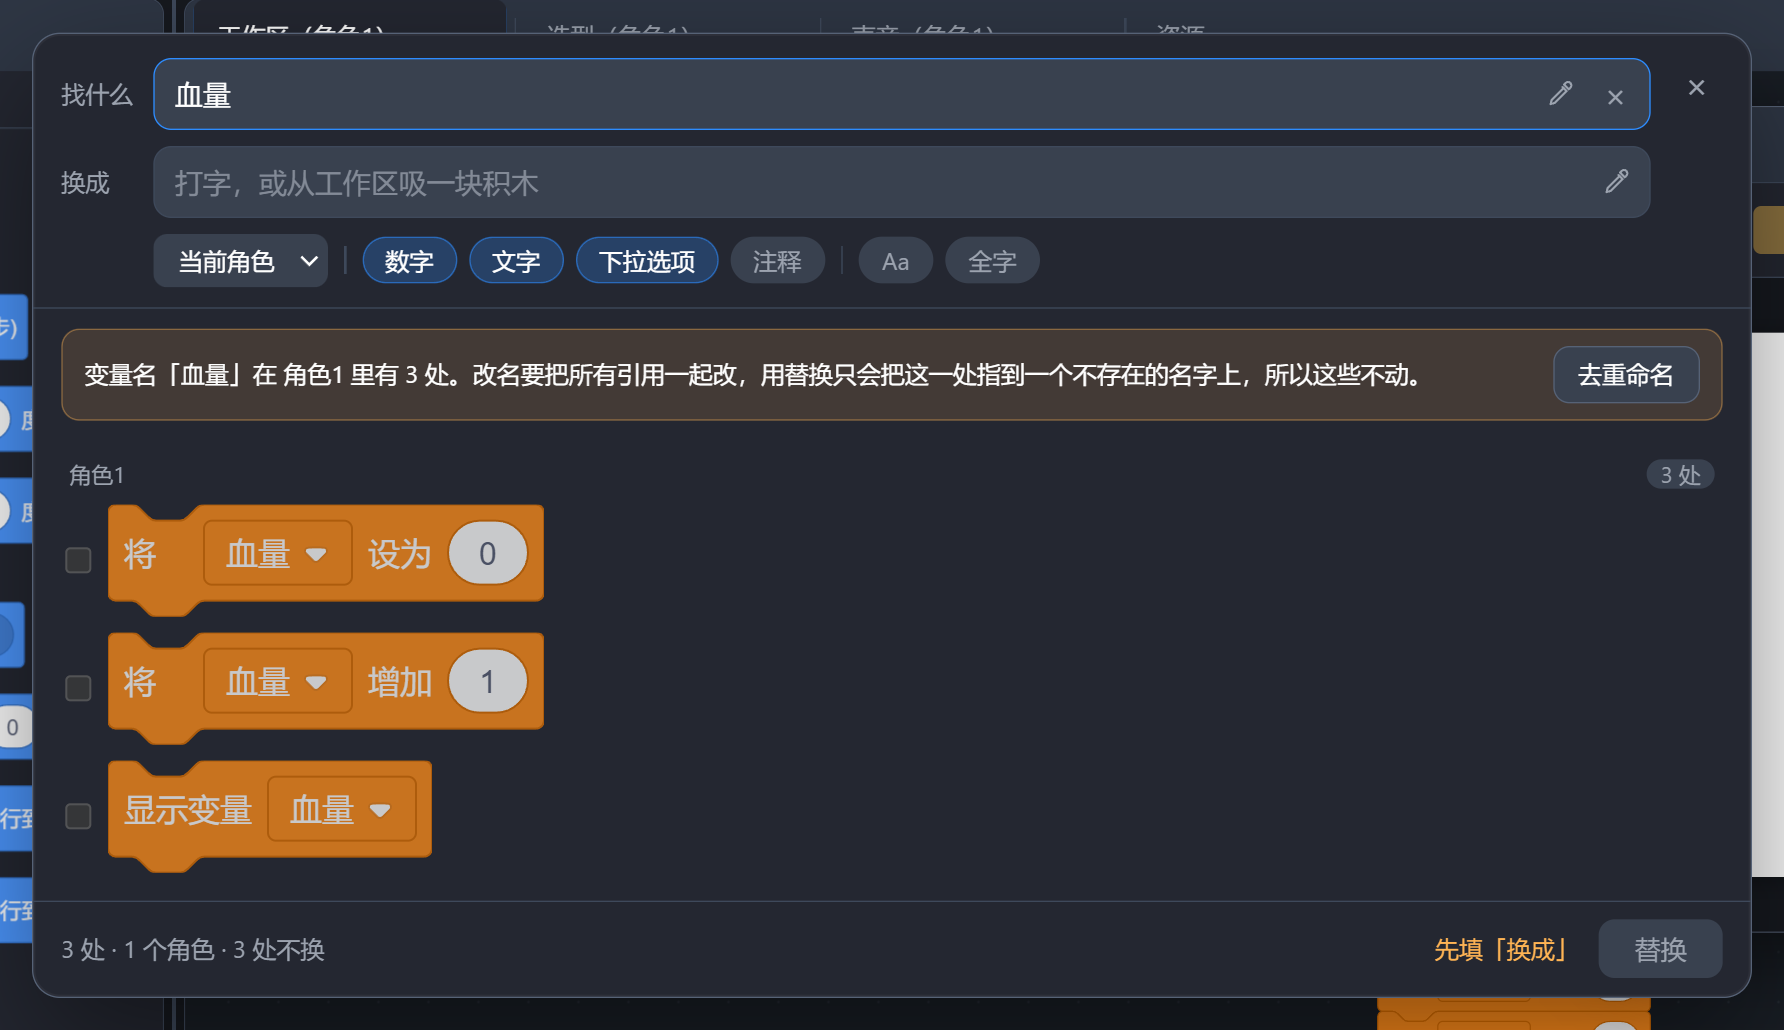Open 血量 dropdown in the 增加 block
The height and width of the screenshot is (1030, 1784).
(x=277, y=681)
